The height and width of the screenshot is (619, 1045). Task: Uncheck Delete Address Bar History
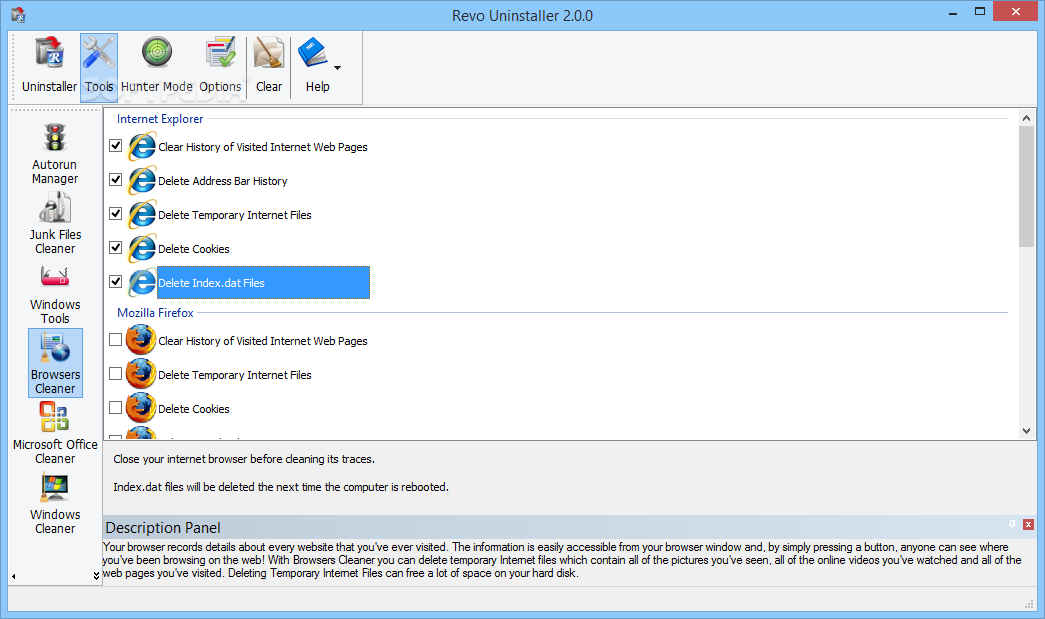pos(116,179)
